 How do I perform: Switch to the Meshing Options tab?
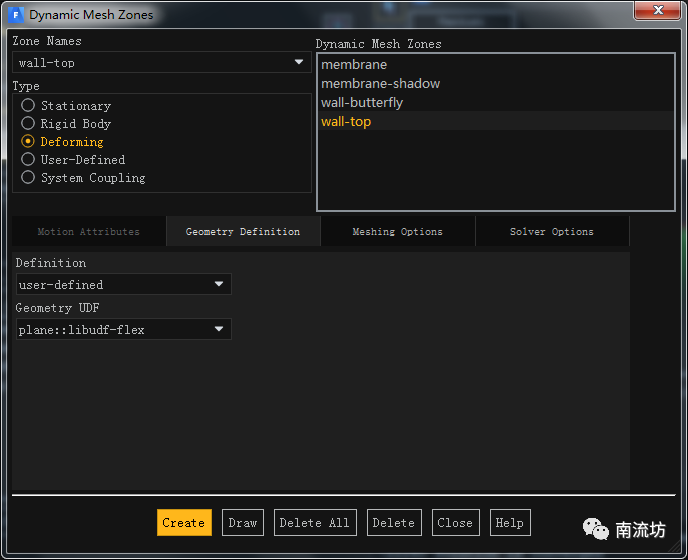point(397,232)
